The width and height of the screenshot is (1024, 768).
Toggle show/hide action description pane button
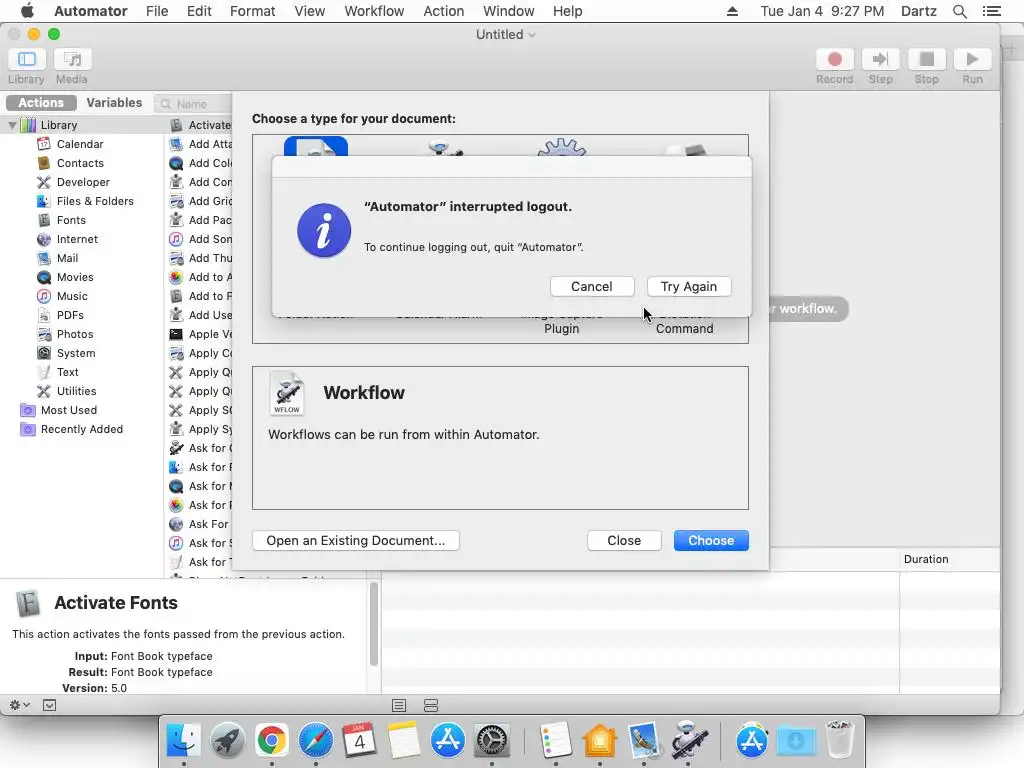[49, 705]
